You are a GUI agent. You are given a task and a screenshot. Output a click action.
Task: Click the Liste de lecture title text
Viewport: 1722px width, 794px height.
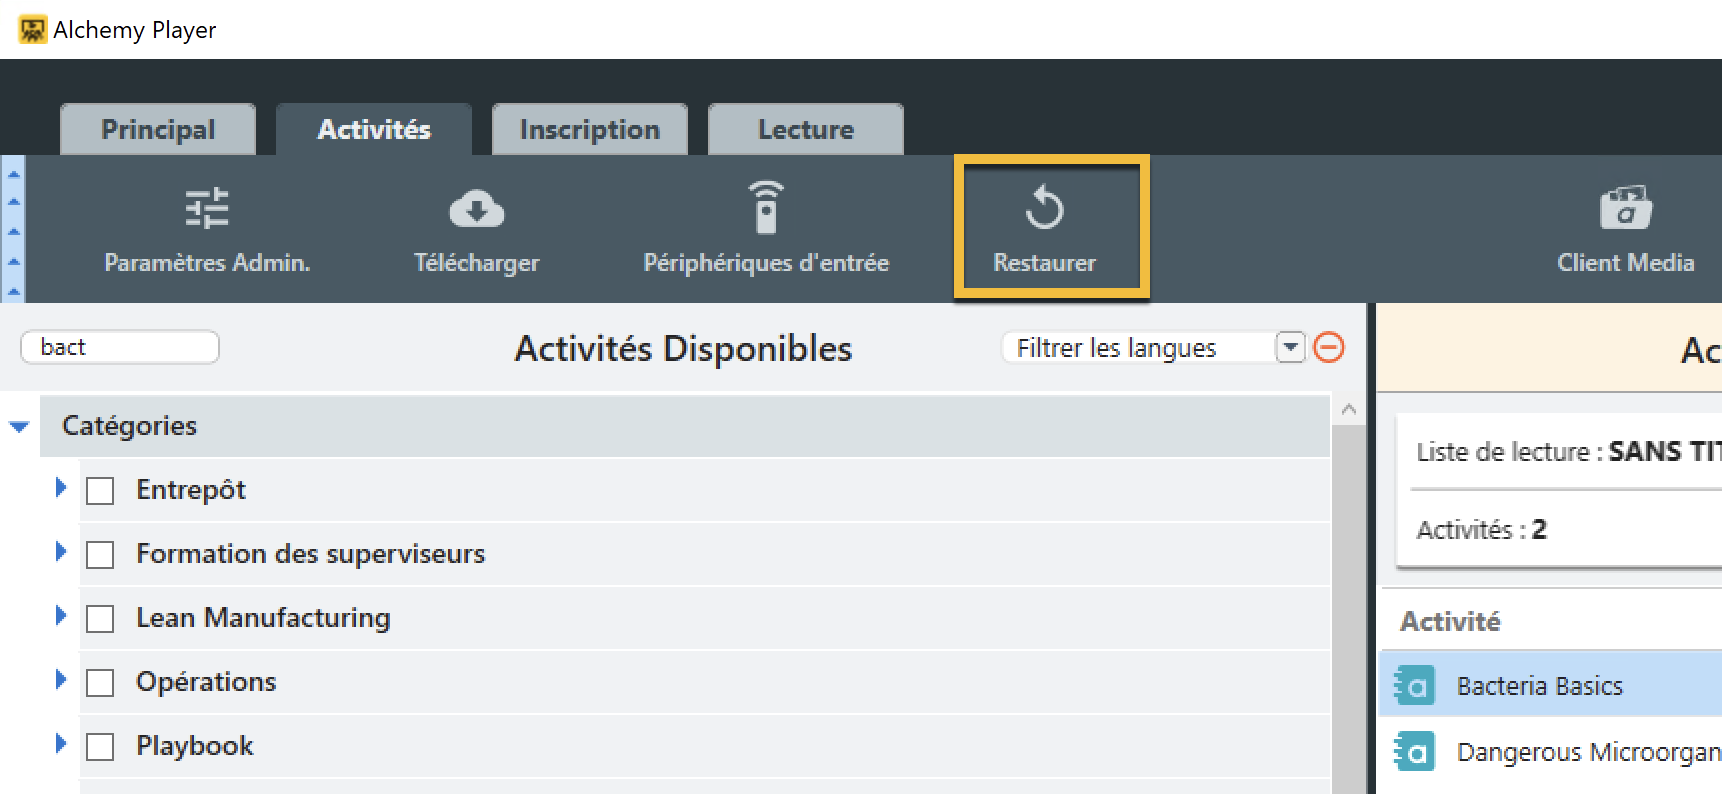point(1568,452)
